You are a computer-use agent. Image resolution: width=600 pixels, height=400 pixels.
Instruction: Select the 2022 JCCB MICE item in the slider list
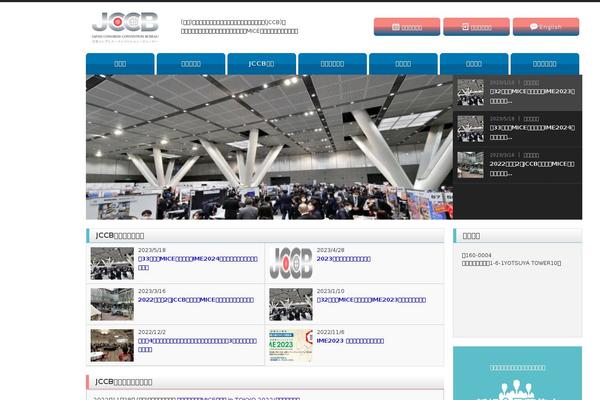click(x=517, y=165)
